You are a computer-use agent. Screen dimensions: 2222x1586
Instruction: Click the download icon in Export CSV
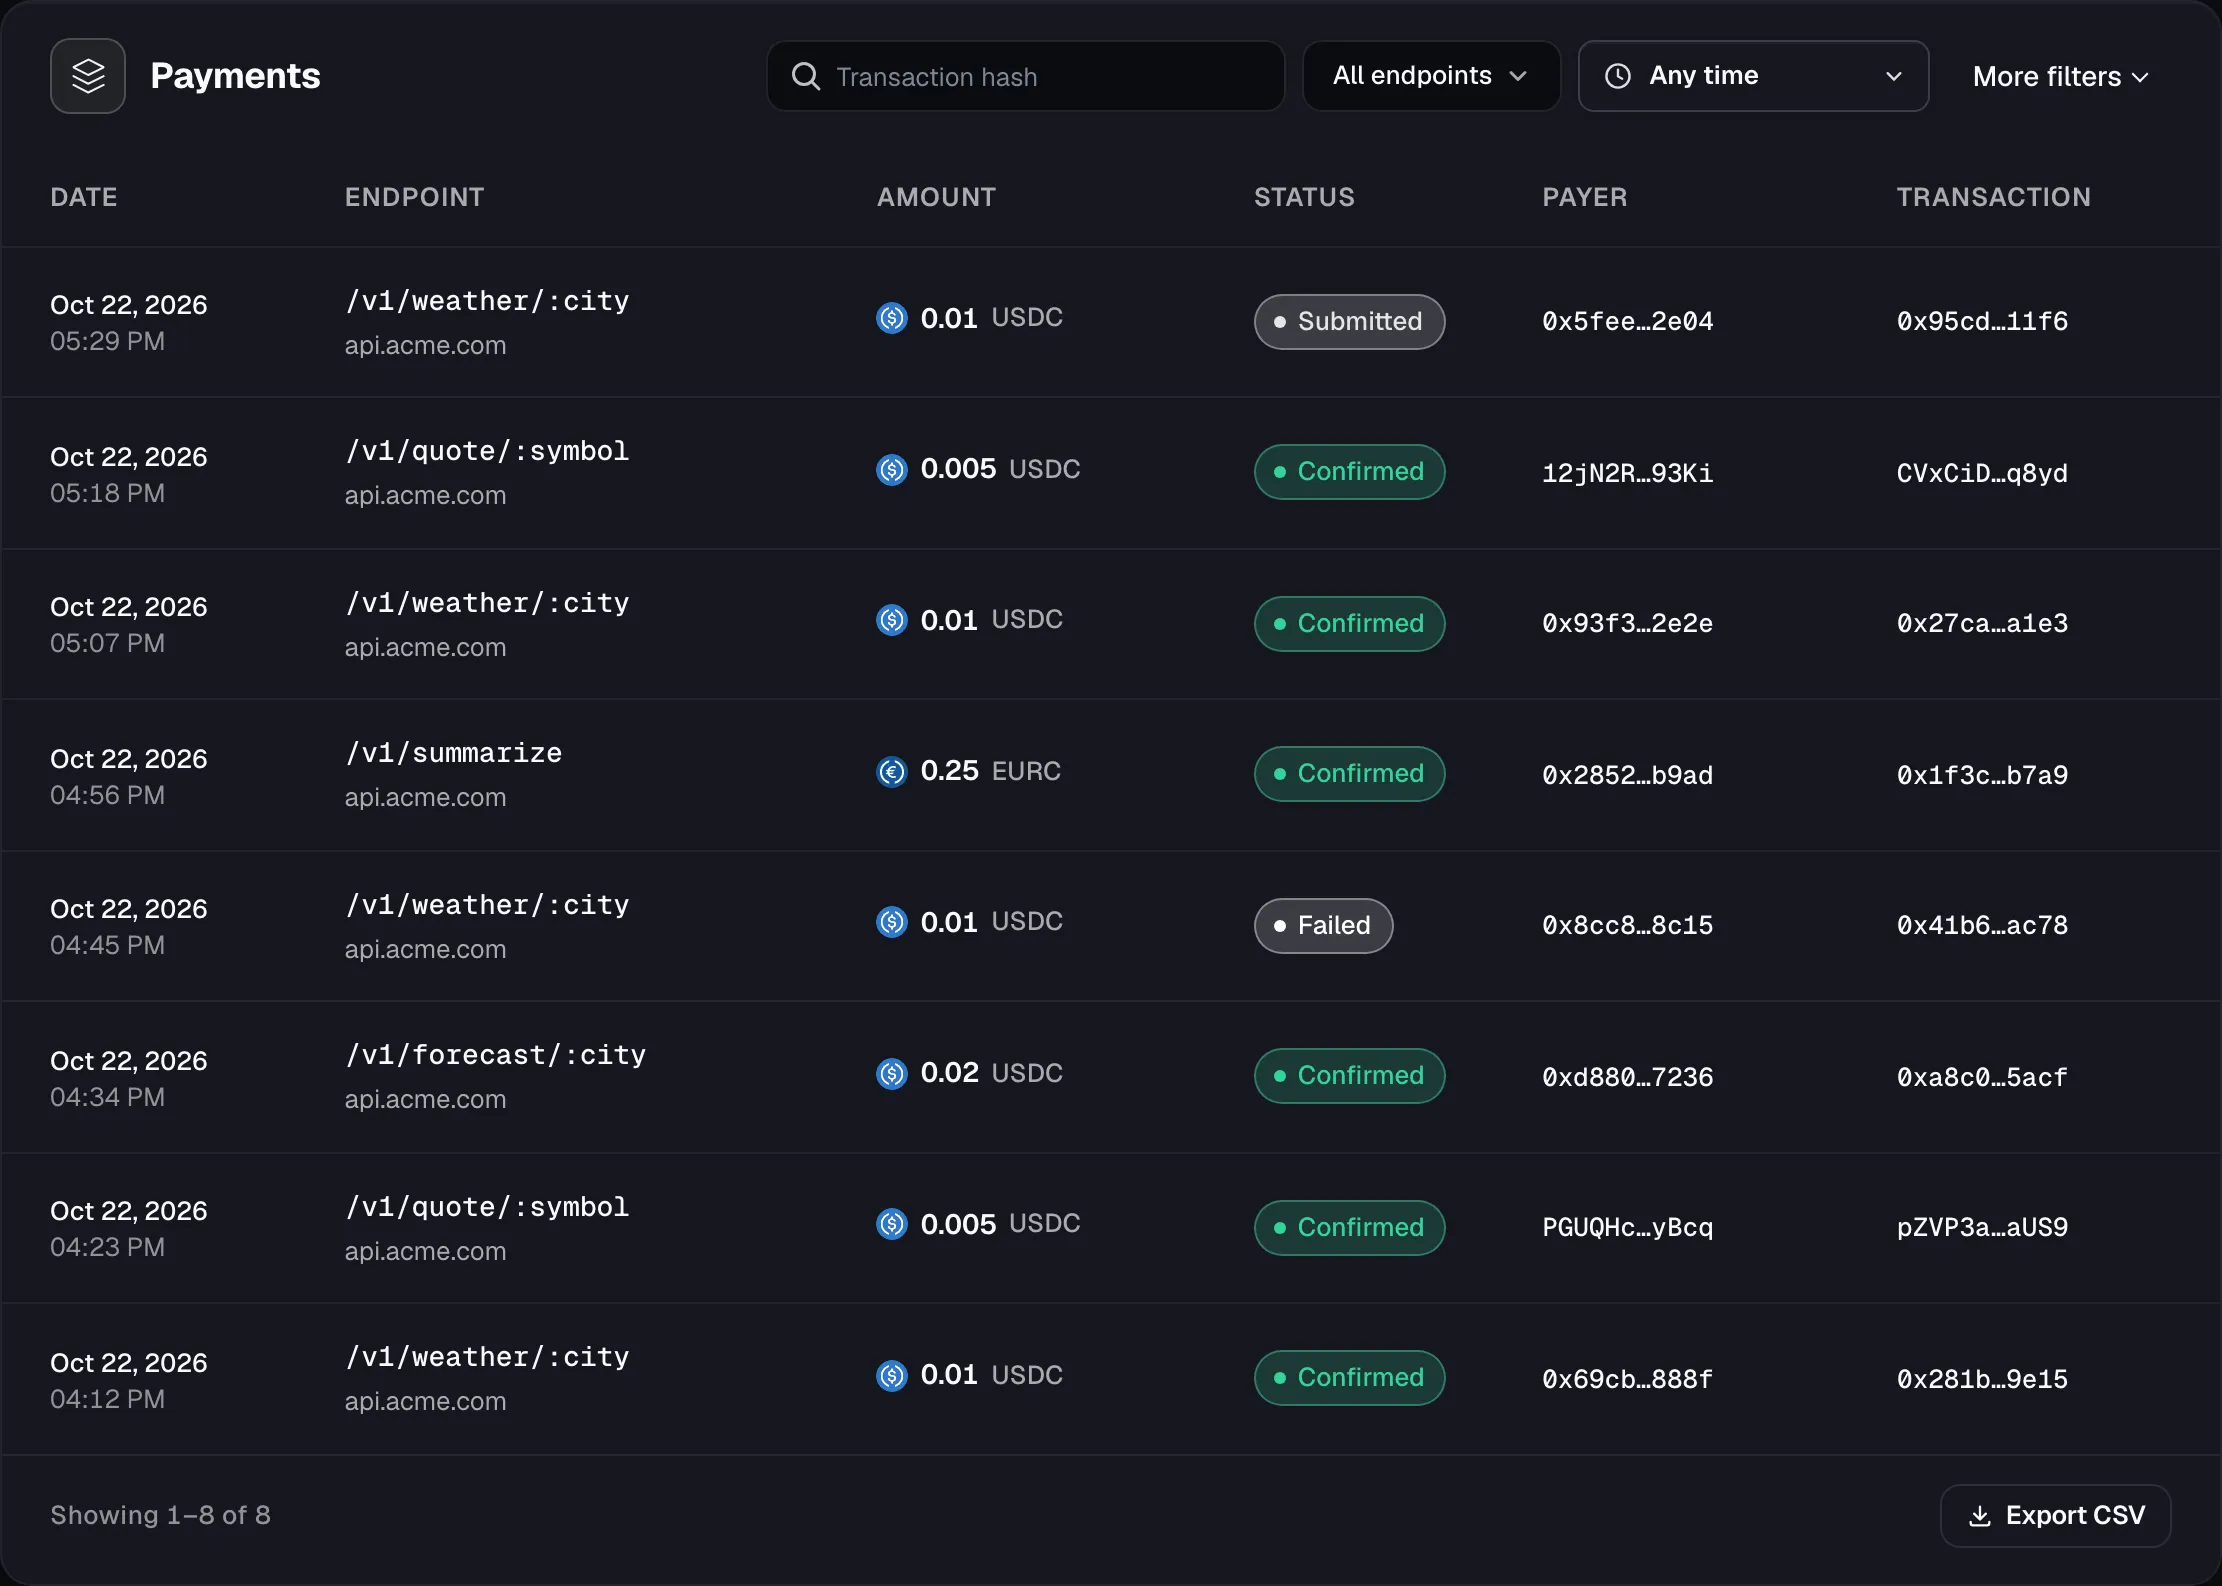click(x=1979, y=1516)
